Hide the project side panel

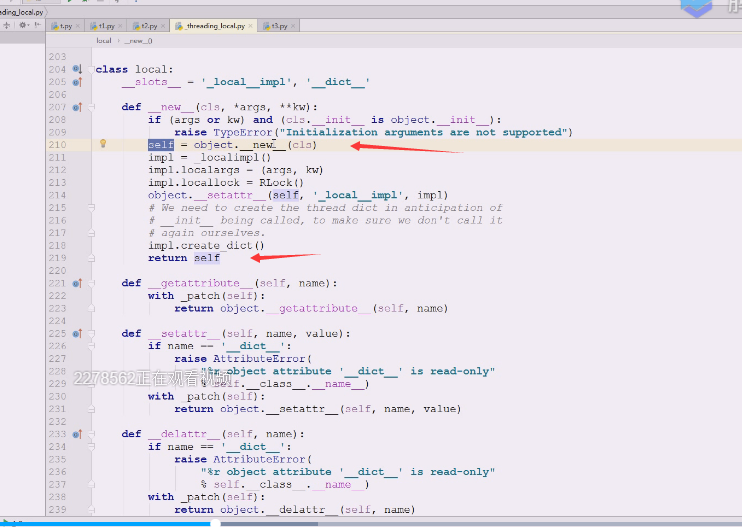click(38, 25)
